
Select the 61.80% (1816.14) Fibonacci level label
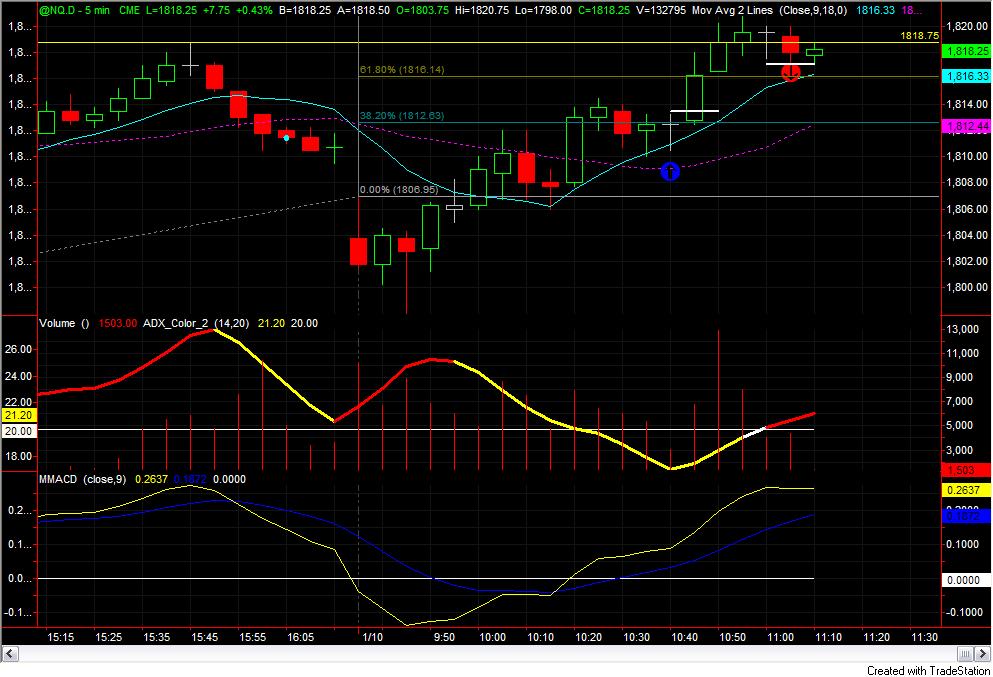click(401, 70)
